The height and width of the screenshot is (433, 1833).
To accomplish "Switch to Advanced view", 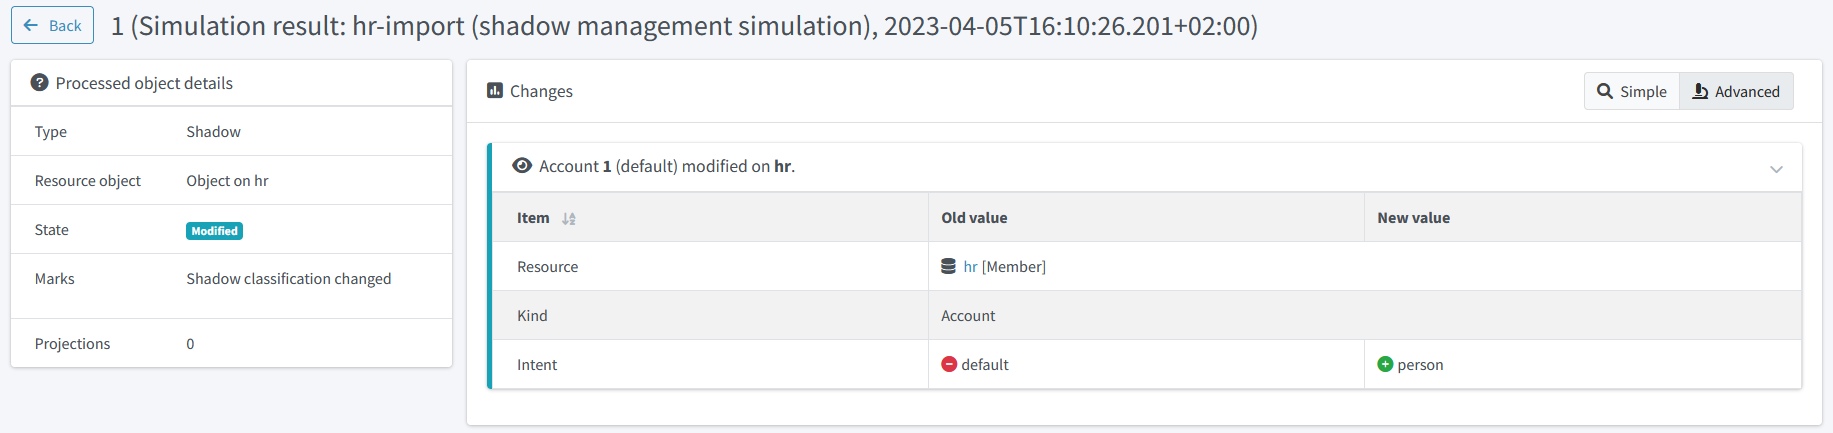I will 1736,91.
